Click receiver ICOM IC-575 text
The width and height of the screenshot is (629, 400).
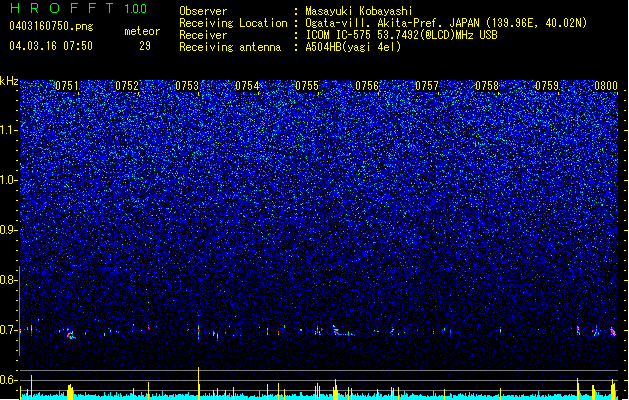coord(401,35)
